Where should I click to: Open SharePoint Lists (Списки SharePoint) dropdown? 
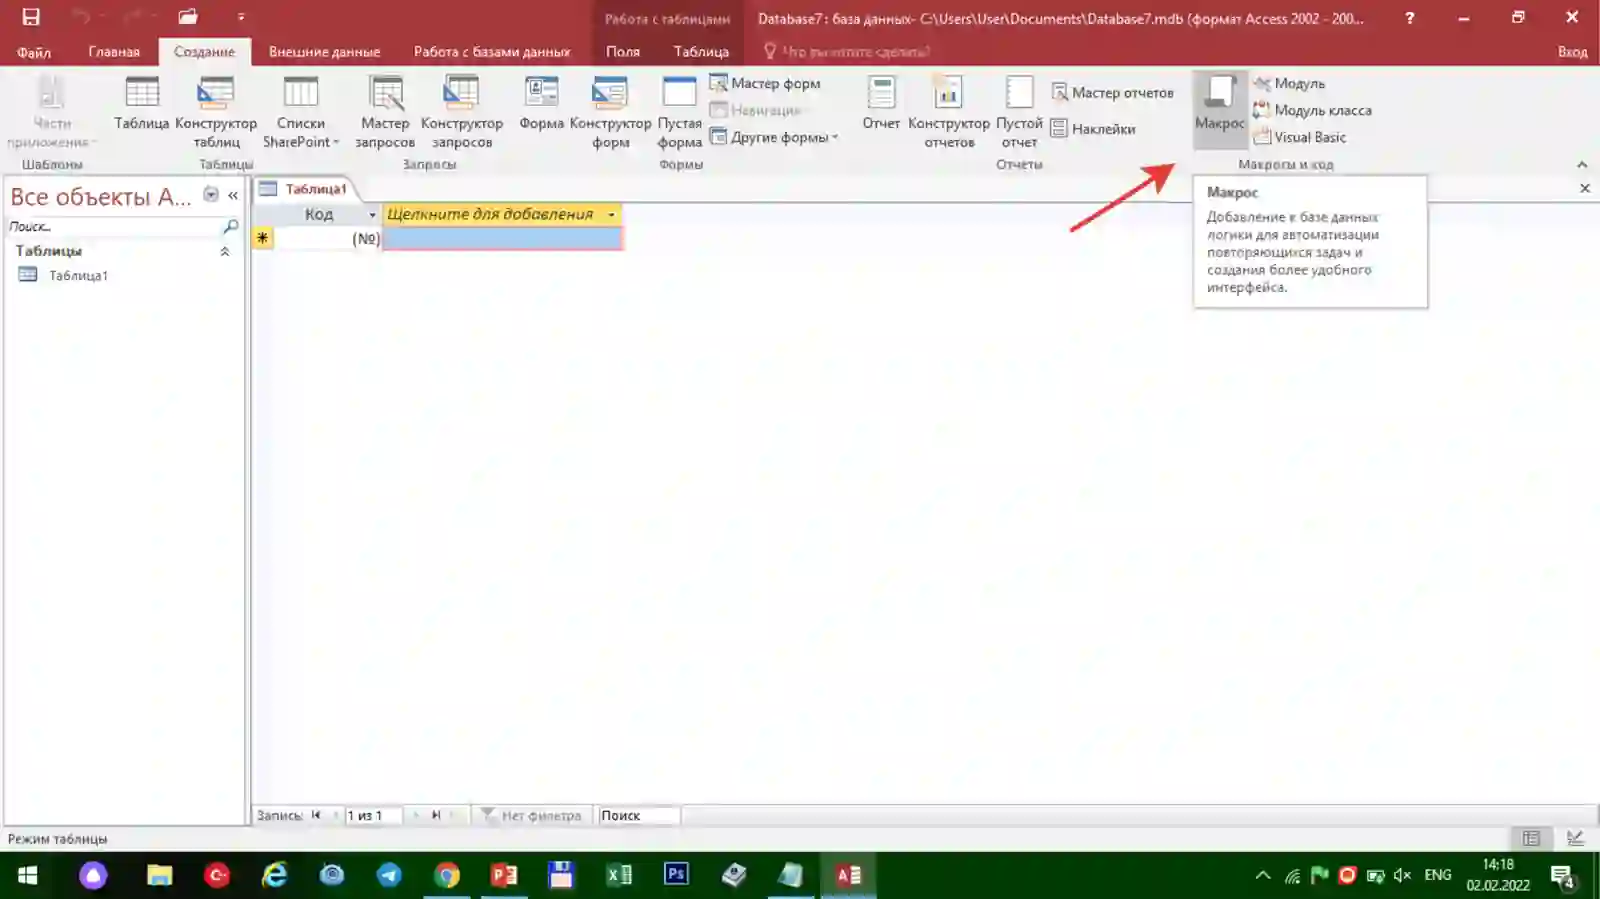point(301,112)
